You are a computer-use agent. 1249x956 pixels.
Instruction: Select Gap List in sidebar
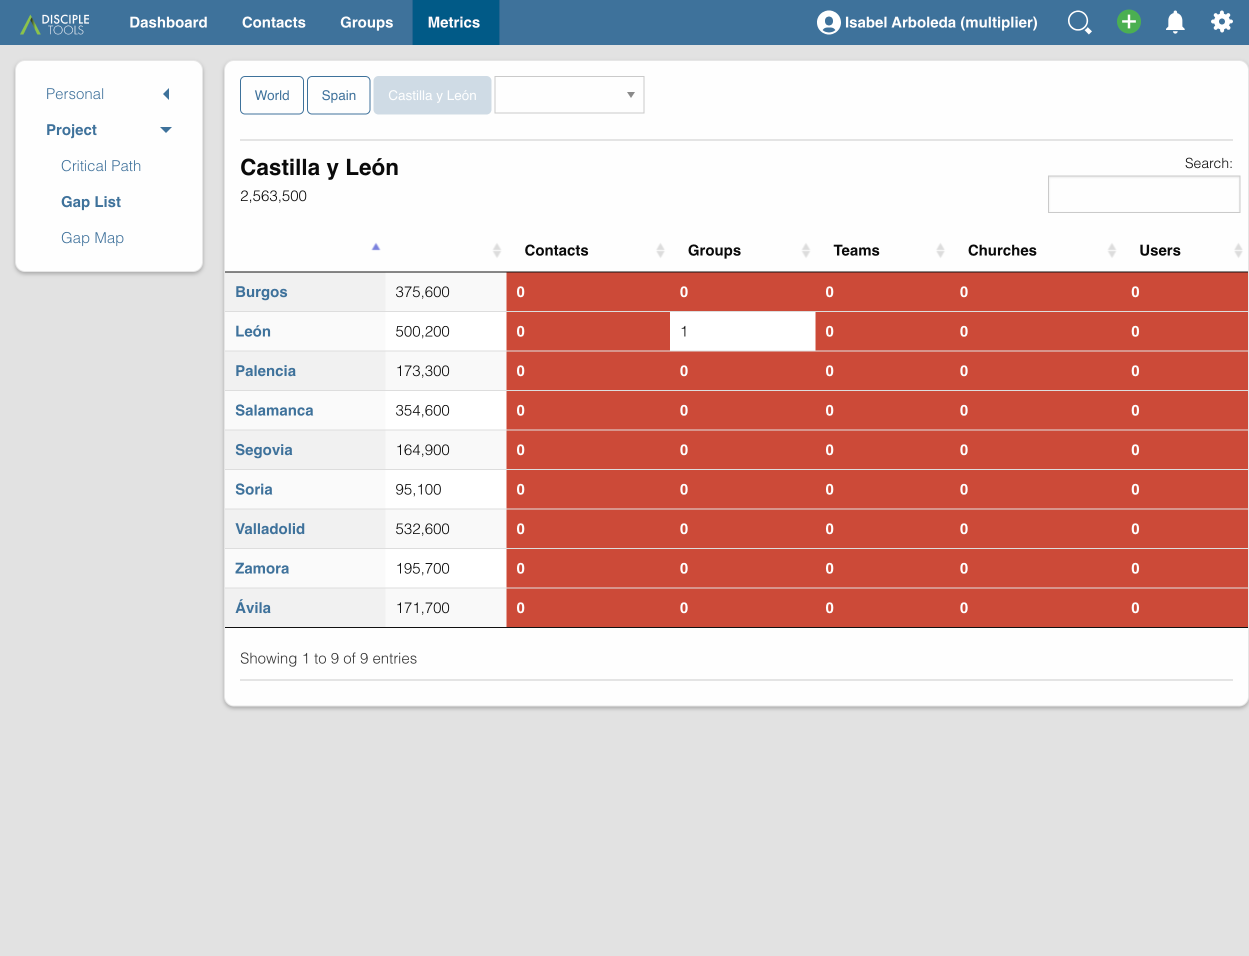click(x=91, y=202)
